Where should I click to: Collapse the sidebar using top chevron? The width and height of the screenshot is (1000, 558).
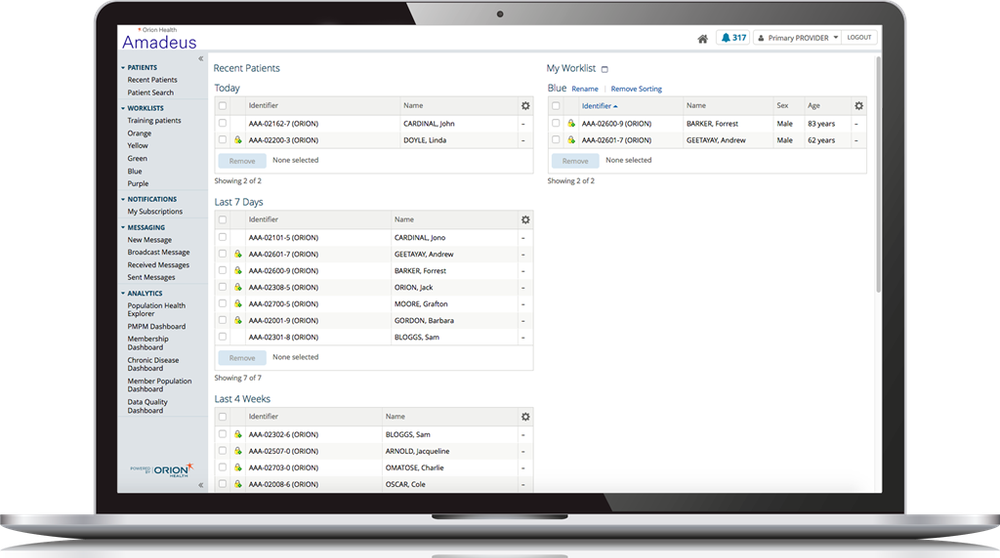[201, 59]
